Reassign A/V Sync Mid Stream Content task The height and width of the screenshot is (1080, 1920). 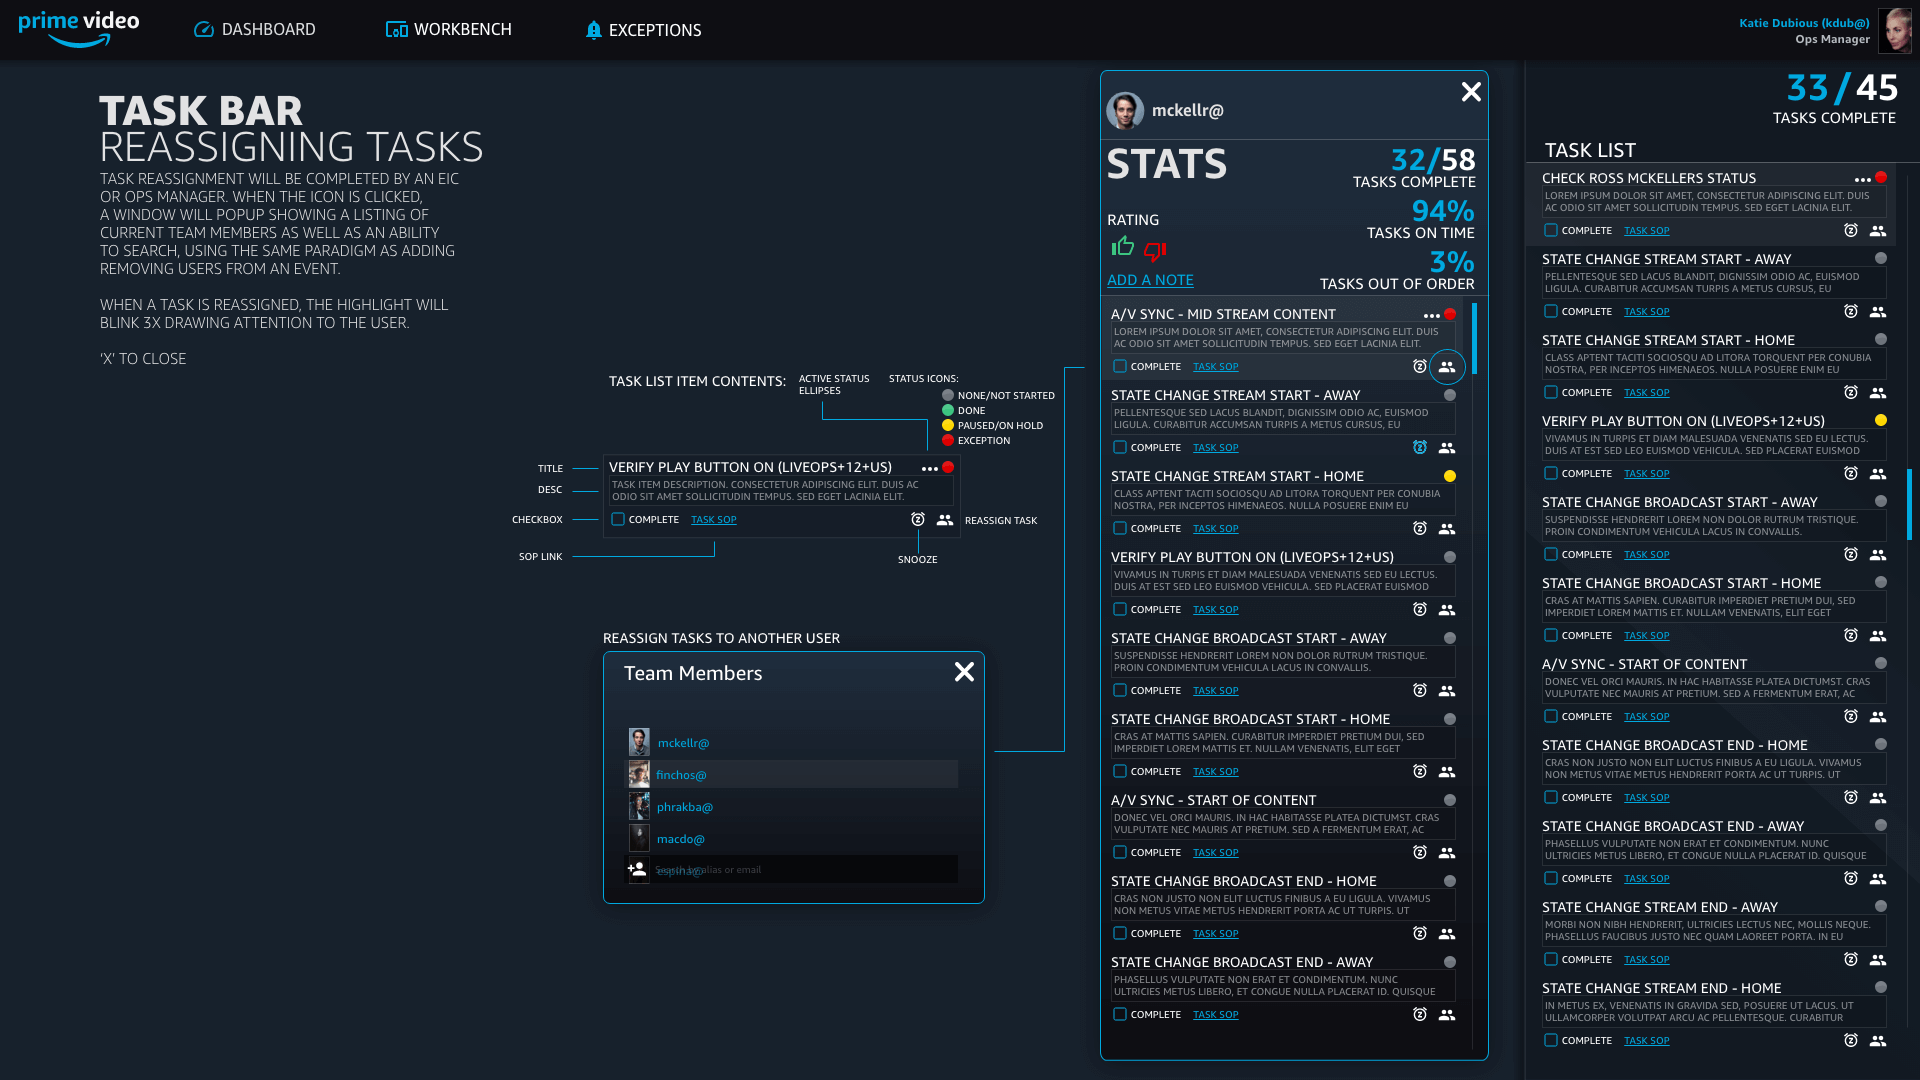click(x=1447, y=367)
